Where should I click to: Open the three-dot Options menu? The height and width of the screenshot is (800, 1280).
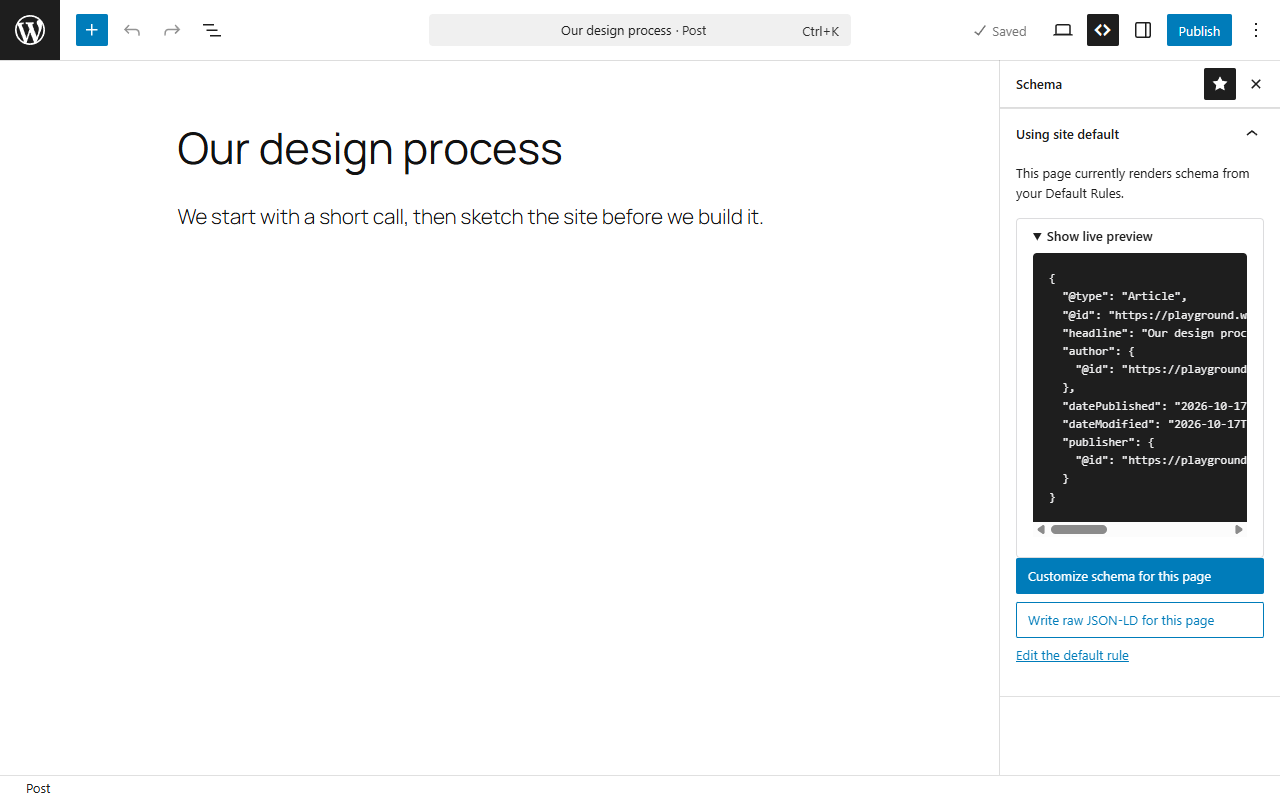(x=1256, y=30)
